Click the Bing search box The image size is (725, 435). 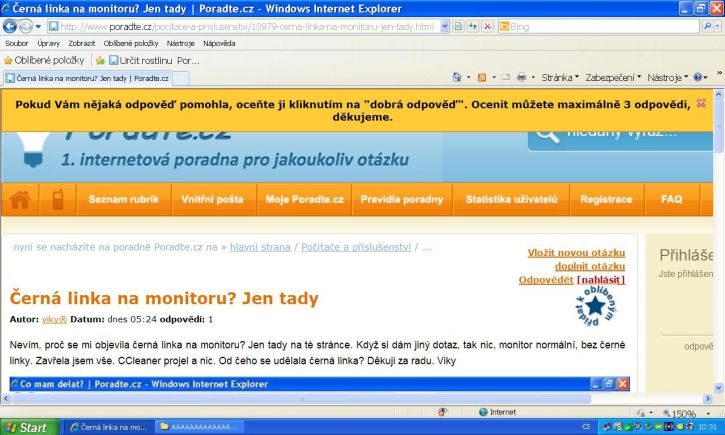(599, 27)
